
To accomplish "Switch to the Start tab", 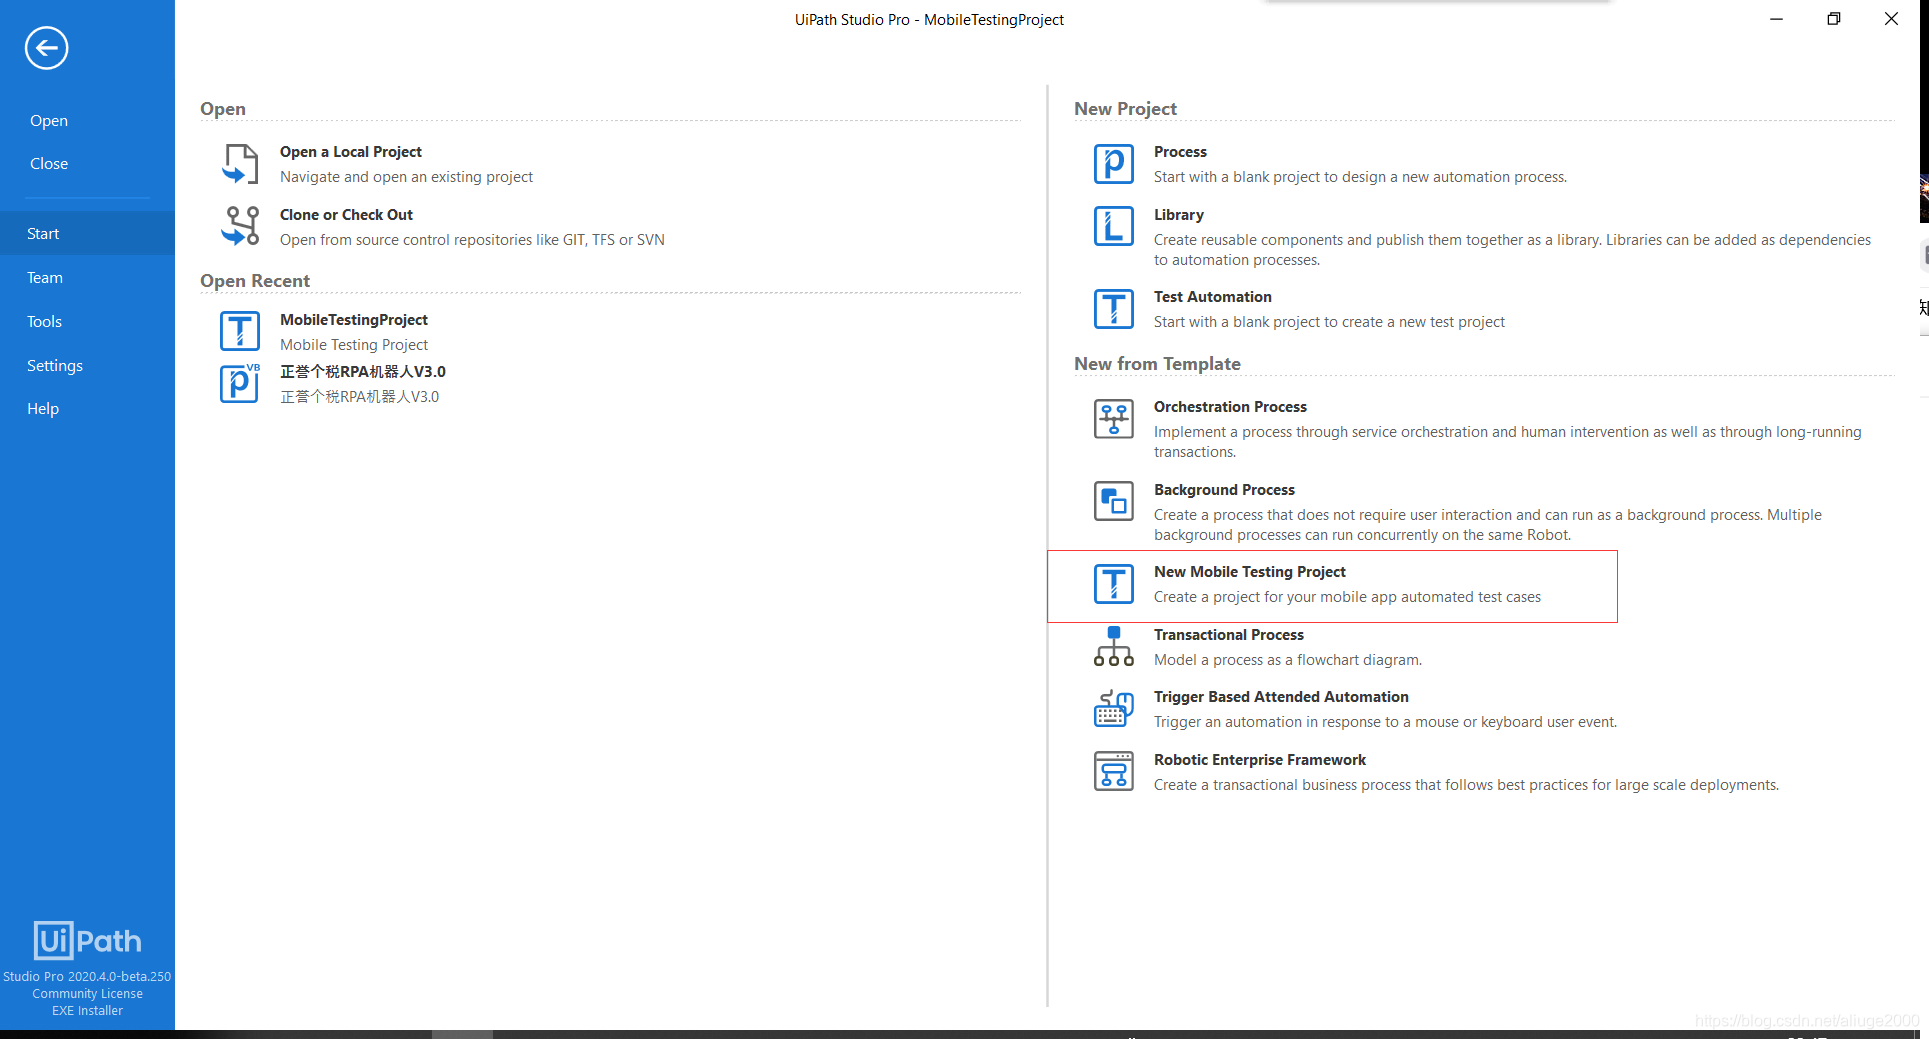I will (x=87, y=233).
